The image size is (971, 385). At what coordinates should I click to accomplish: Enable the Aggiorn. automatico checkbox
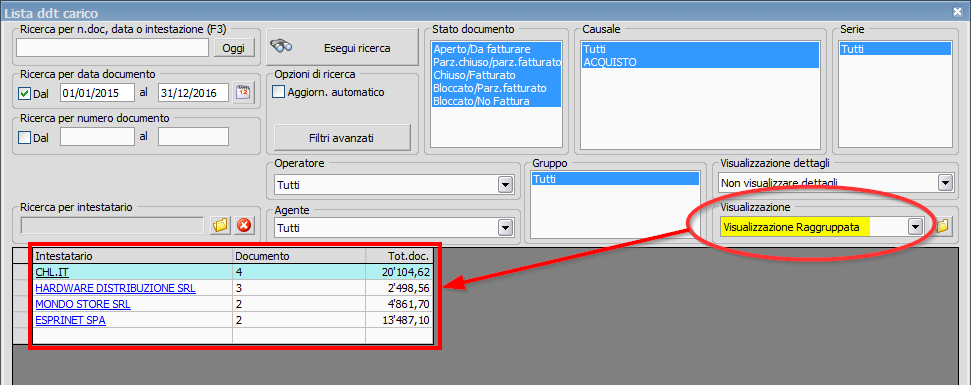coord(279,92)
